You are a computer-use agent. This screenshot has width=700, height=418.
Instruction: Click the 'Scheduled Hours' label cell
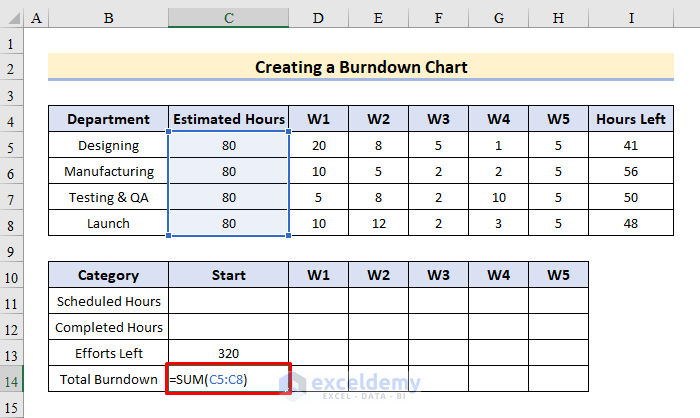click(109, 301)
